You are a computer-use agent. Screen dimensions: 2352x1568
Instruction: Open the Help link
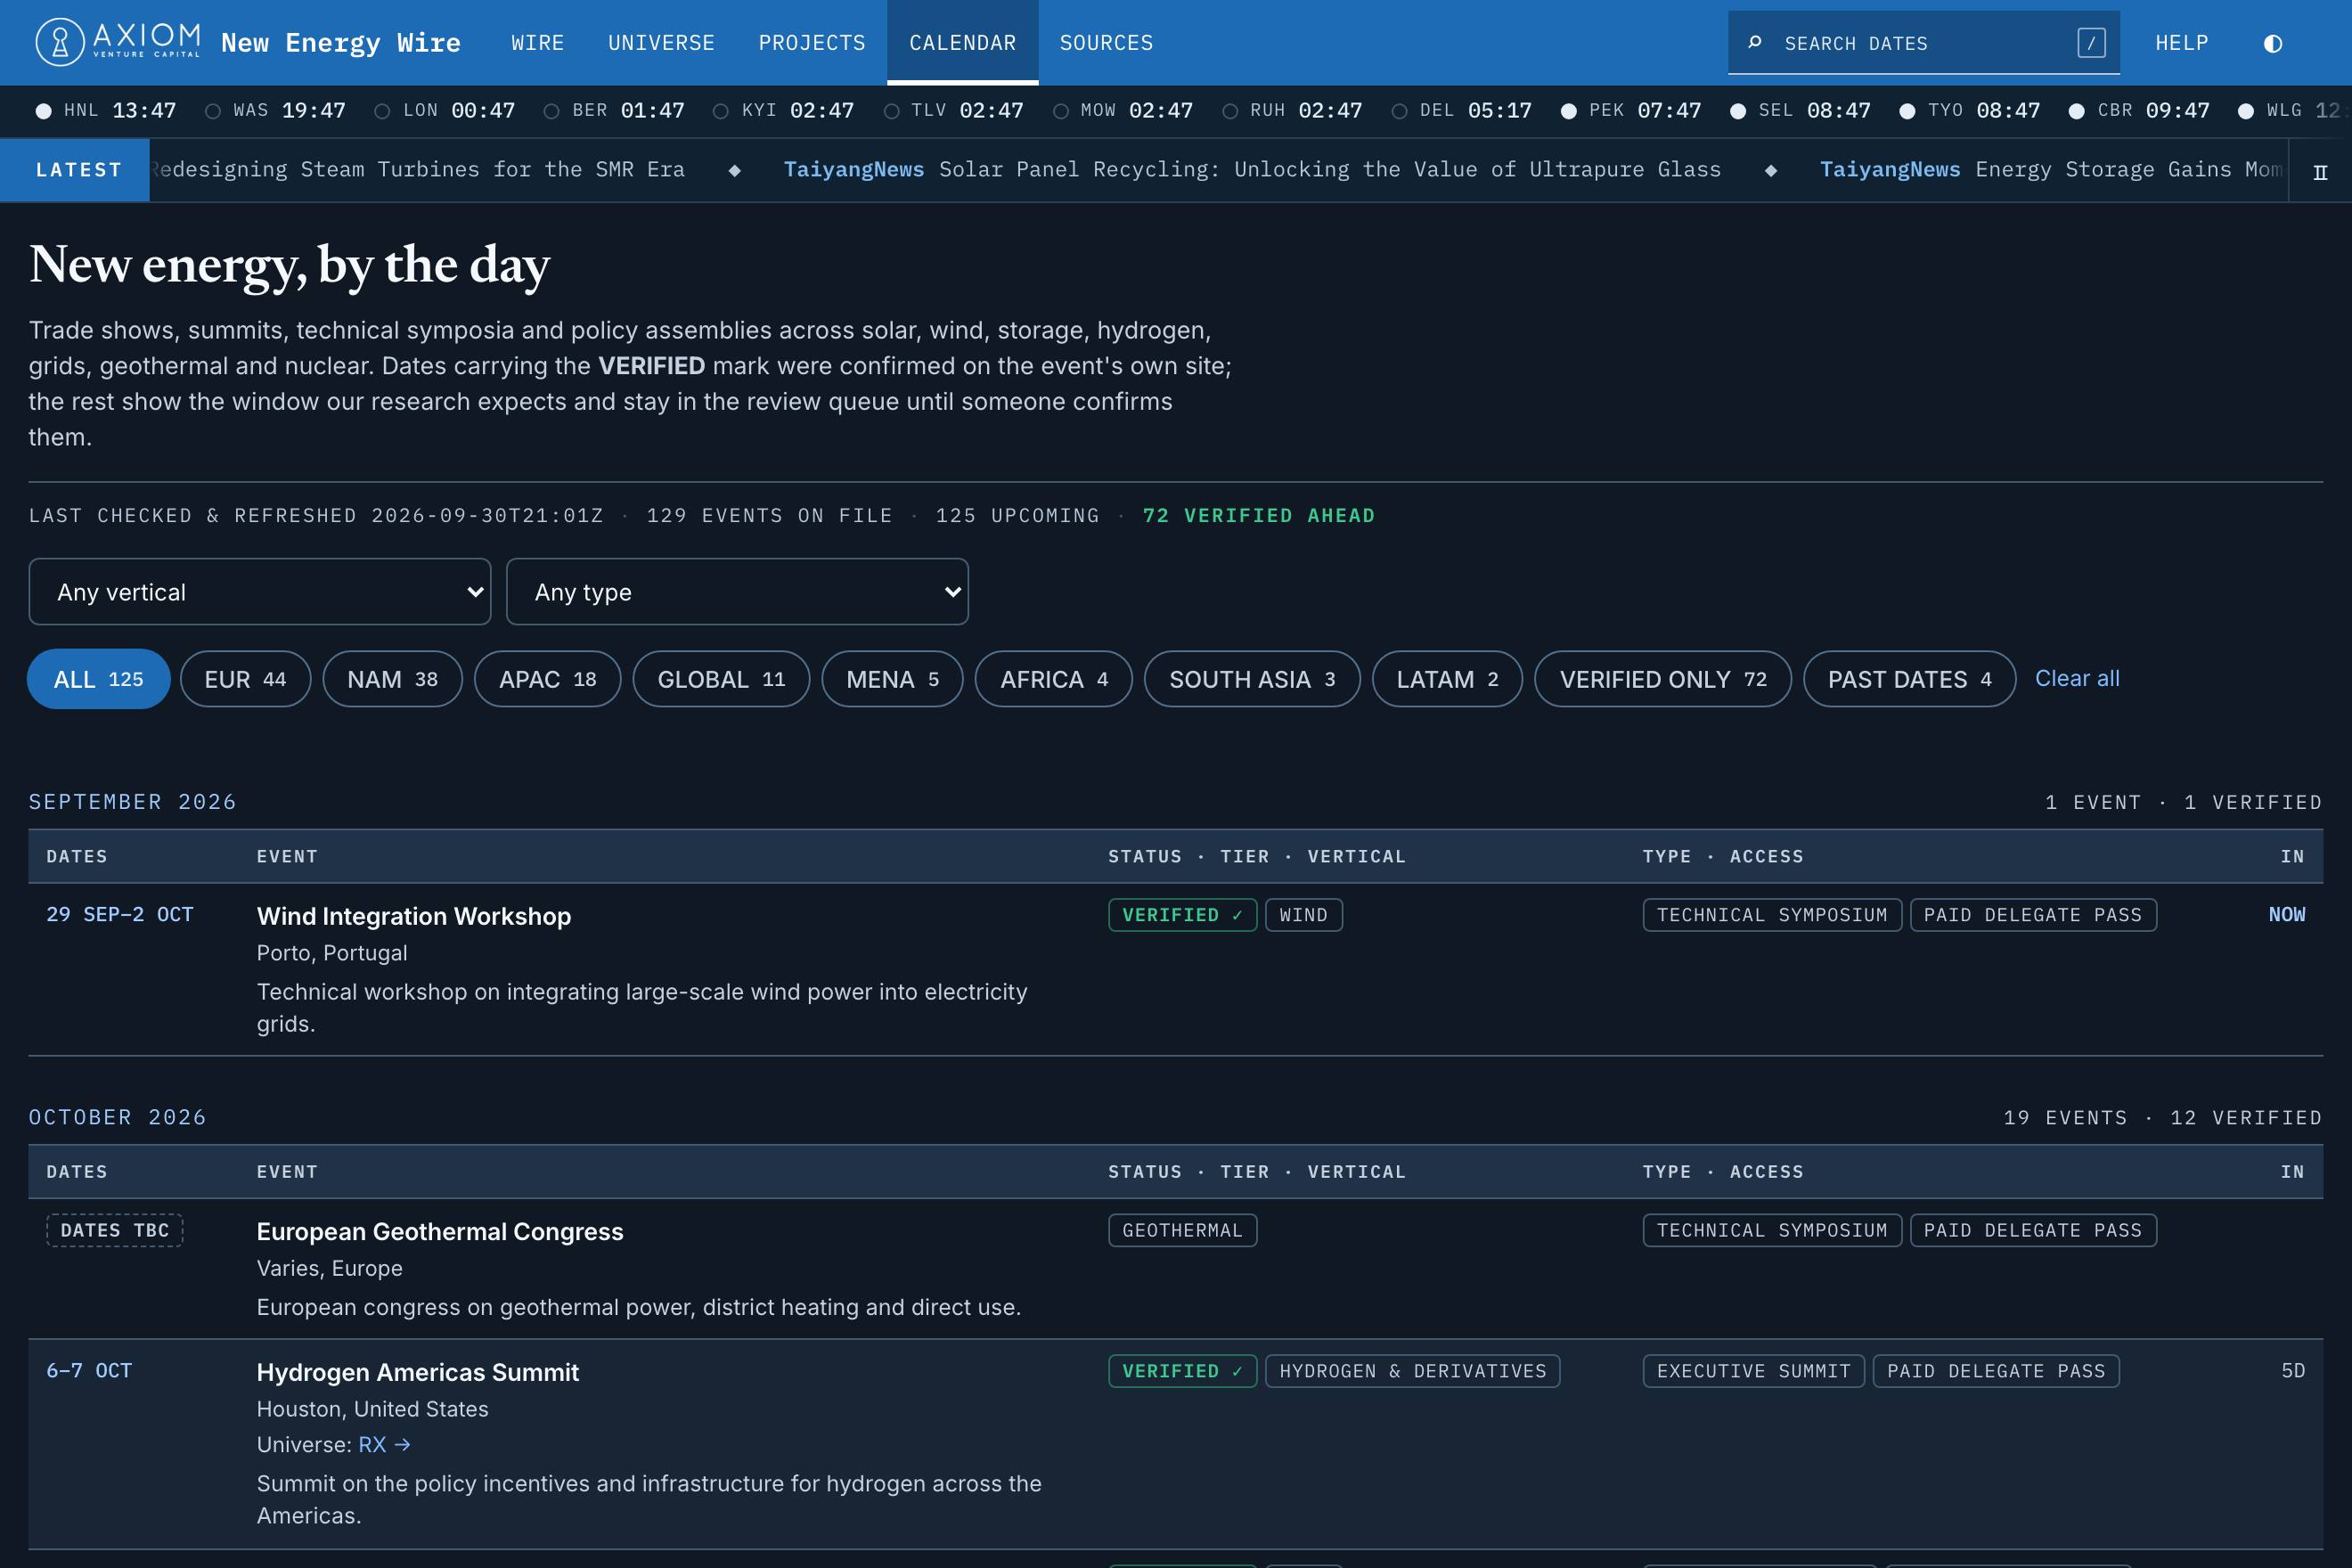pos(2181,43)
